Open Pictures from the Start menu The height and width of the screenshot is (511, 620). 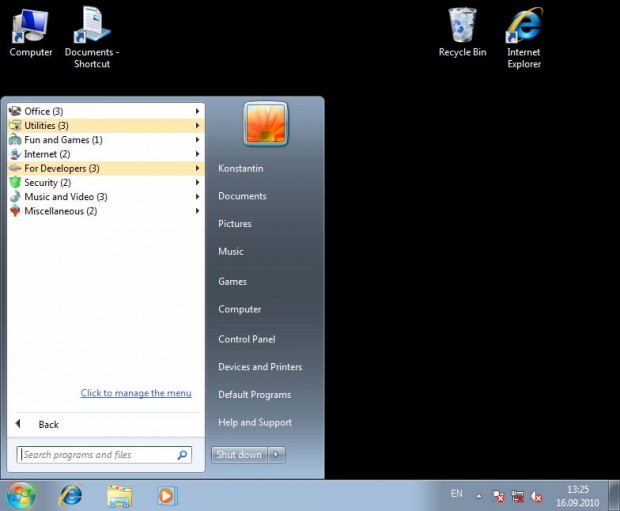(x=235, y=224)
